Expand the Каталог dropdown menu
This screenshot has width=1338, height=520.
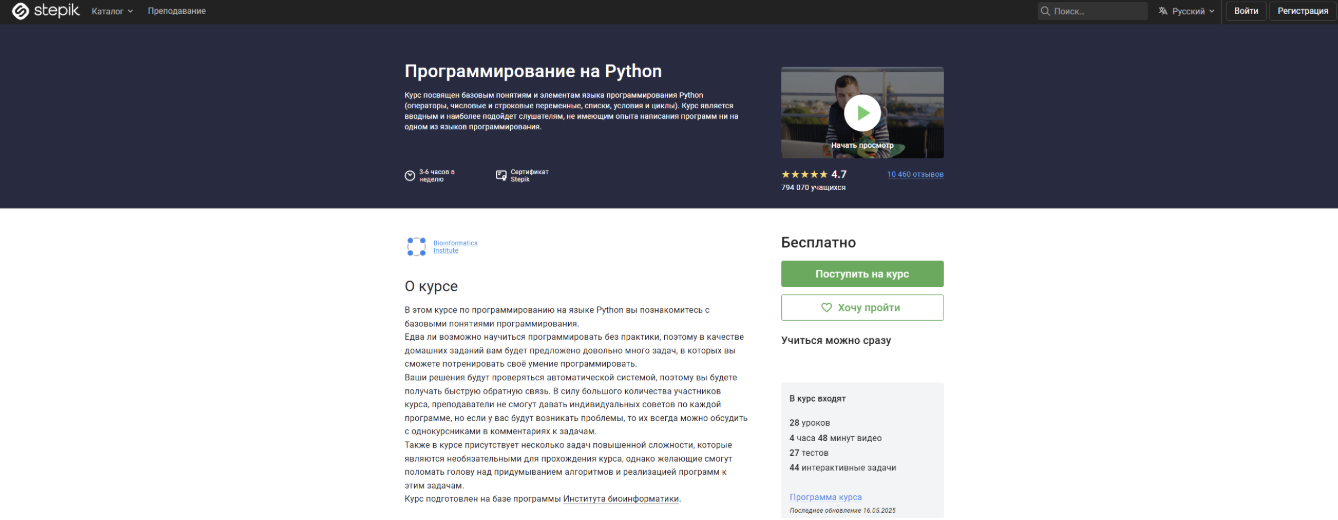(x=112, y=11)
